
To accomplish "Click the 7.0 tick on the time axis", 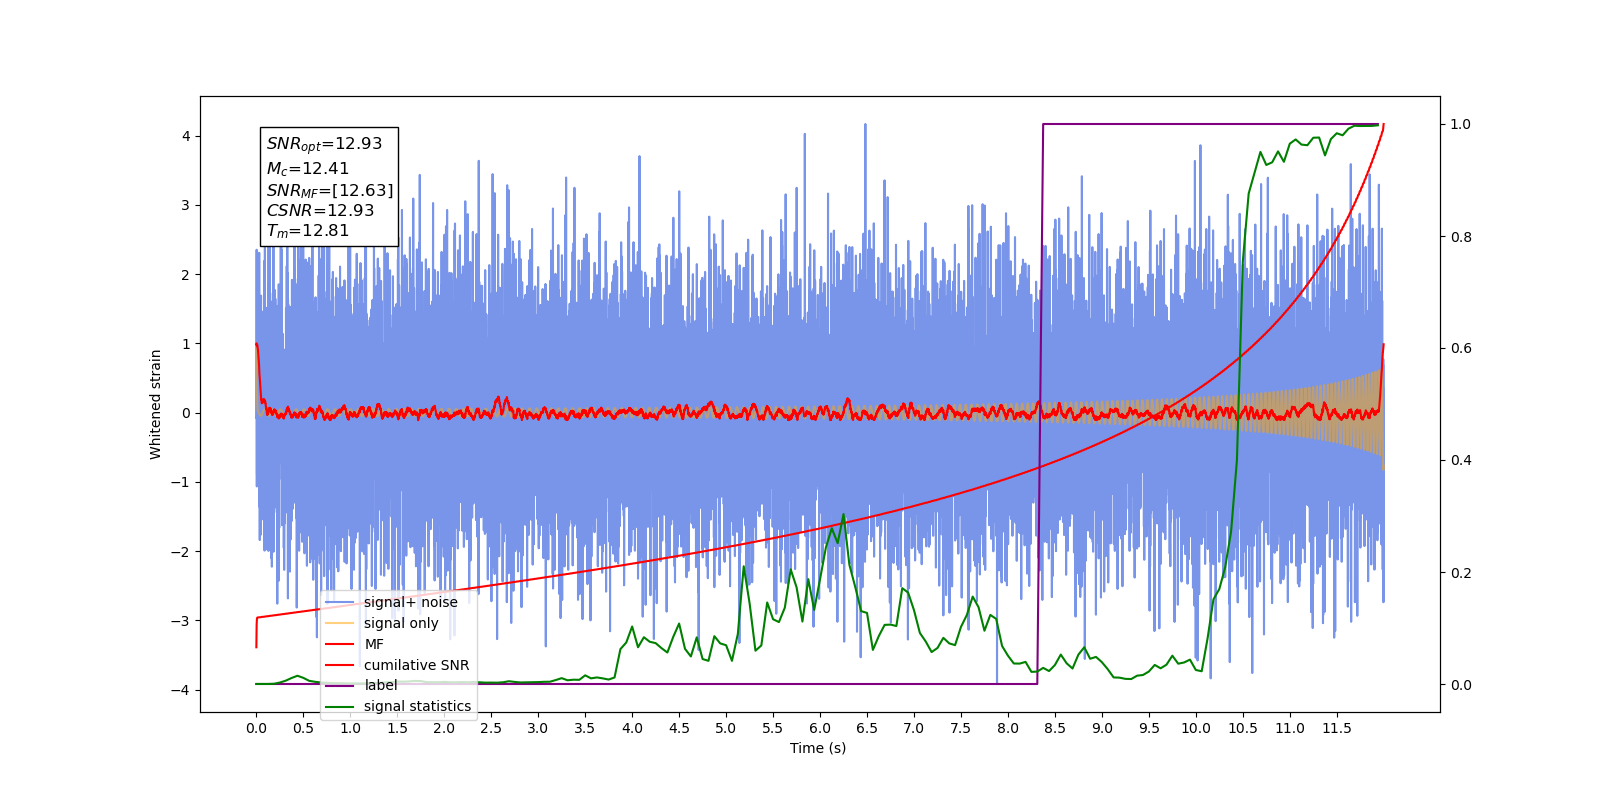I will click(914, 728).
